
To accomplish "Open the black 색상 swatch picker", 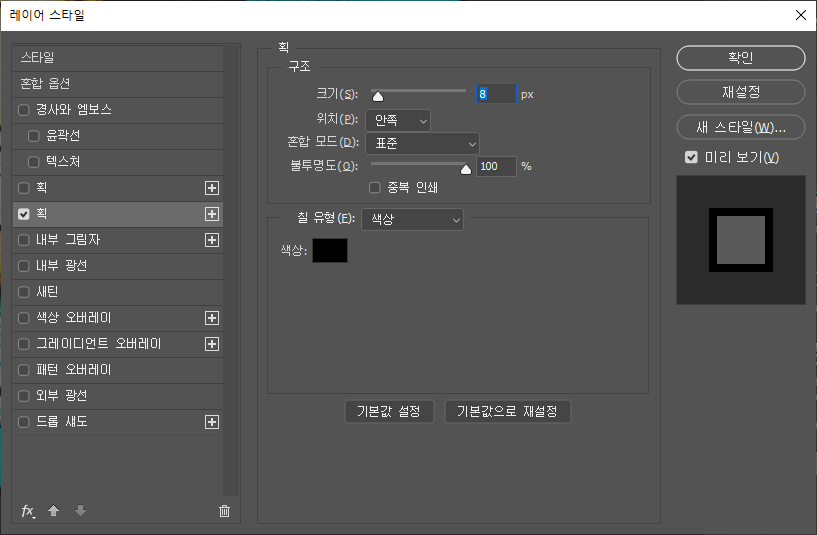I will tap(330, 251).
